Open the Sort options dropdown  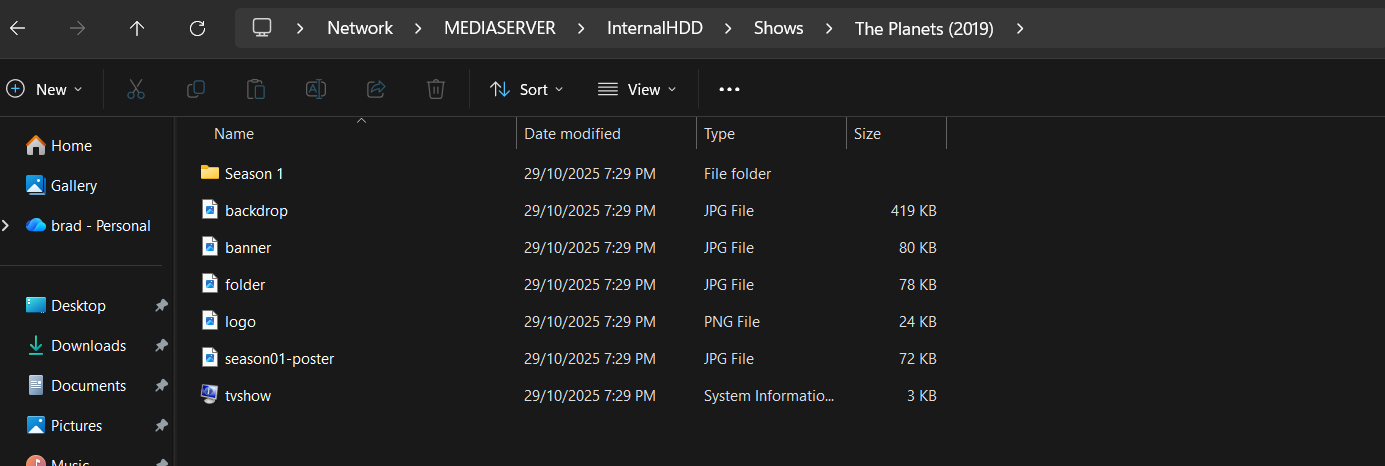[x=527, y=89]
